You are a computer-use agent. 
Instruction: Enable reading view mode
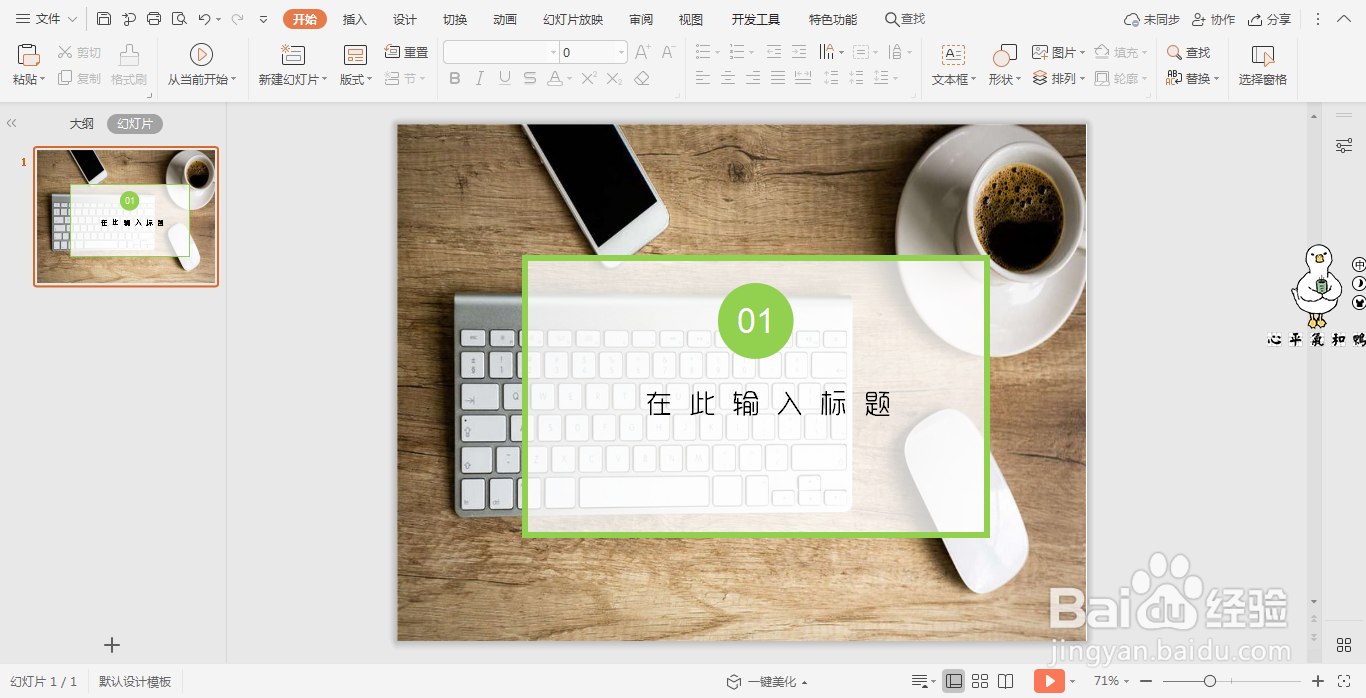coord(1005,681)
